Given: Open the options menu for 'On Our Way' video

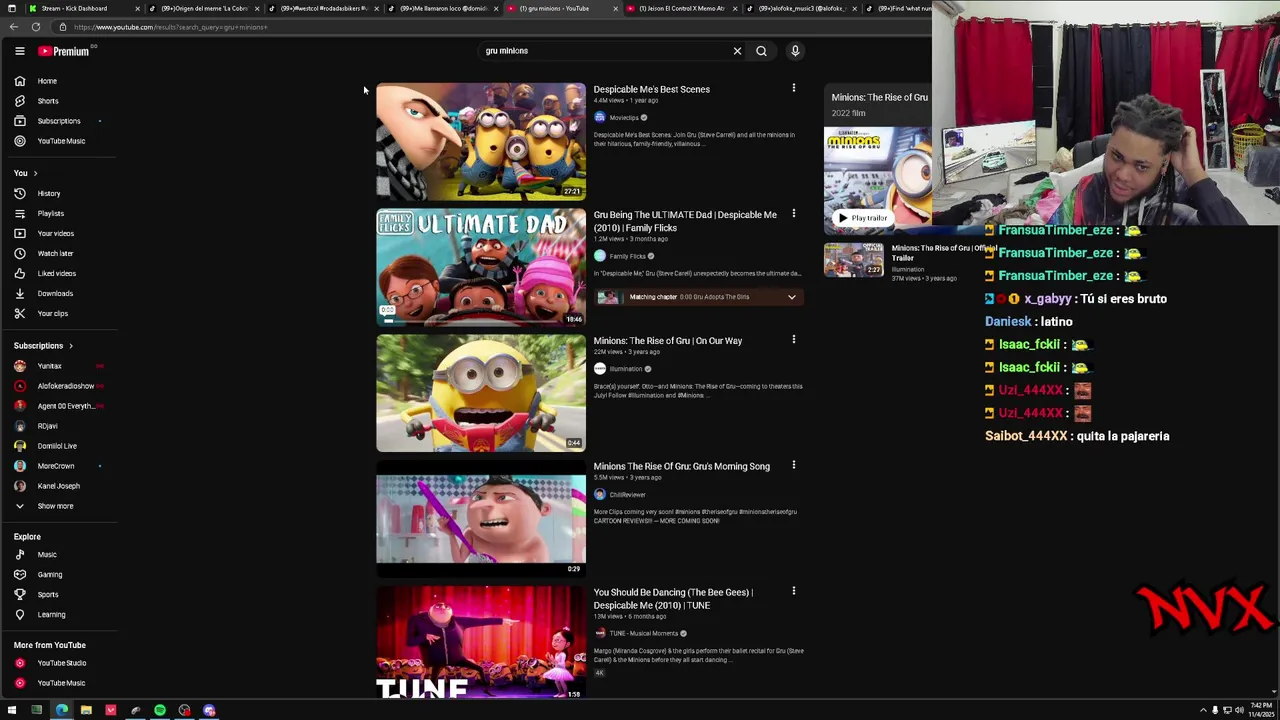Looking at the screenshot, I should coord(794,339).
